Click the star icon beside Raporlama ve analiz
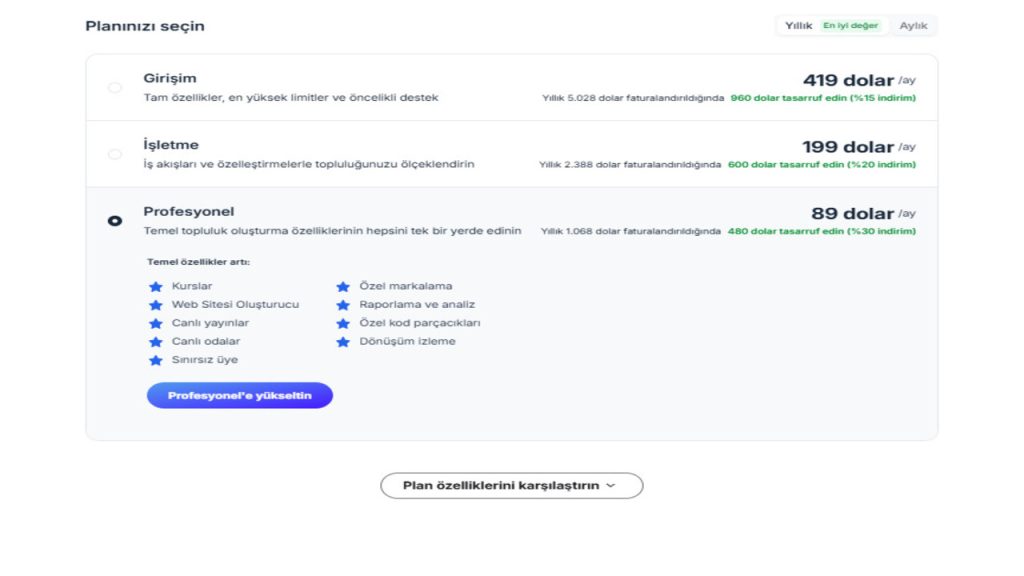The height and width of the screenshot is (576, 1024). point(343,305)
